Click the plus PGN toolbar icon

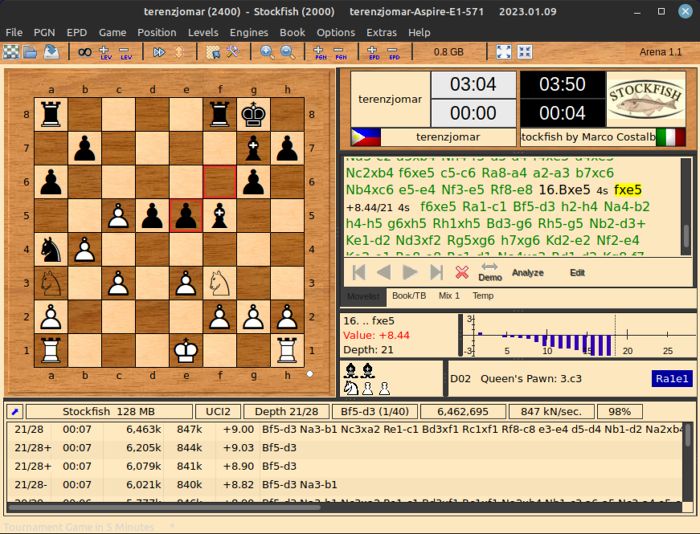click(320, 53)
